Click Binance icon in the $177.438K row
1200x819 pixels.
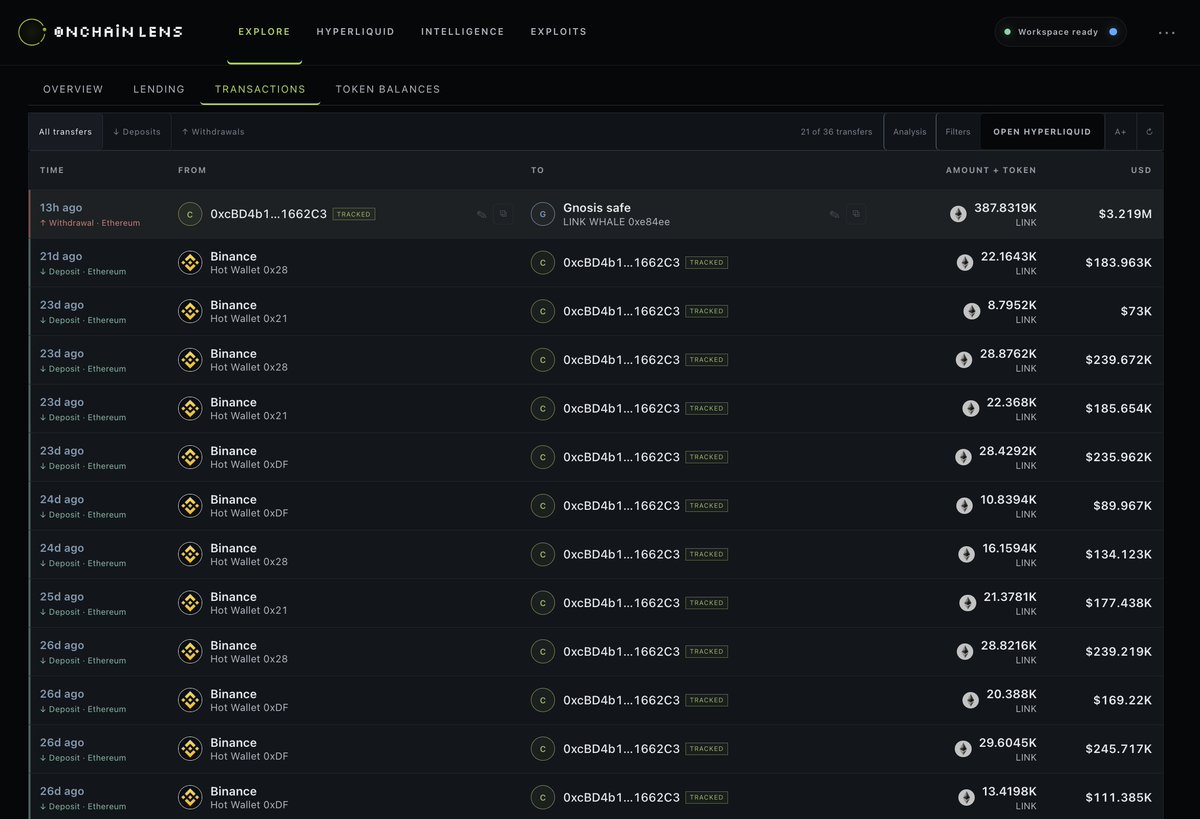[190, 603]
